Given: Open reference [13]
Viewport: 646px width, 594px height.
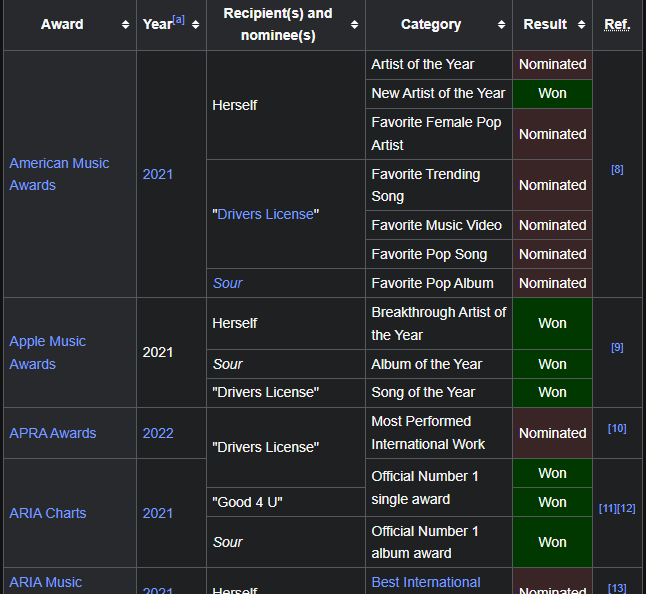Looking at the screenshot, I should pos(617,588).
